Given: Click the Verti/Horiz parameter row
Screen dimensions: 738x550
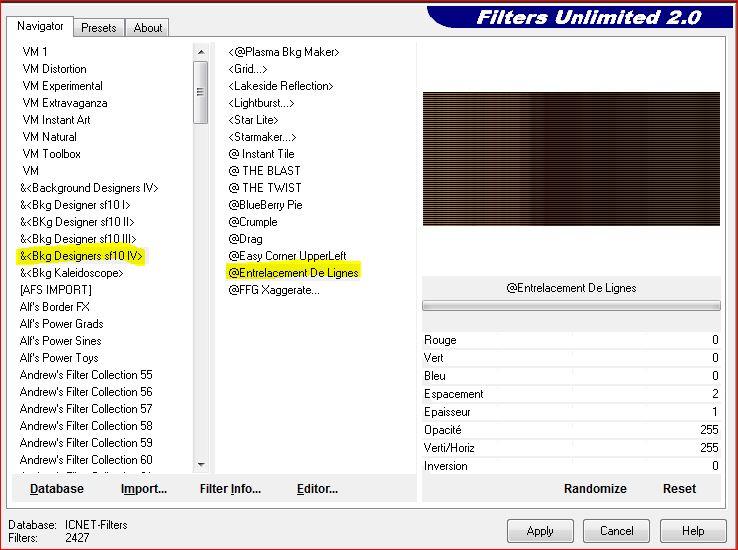Looking at the screenshot, I should 571,447.
